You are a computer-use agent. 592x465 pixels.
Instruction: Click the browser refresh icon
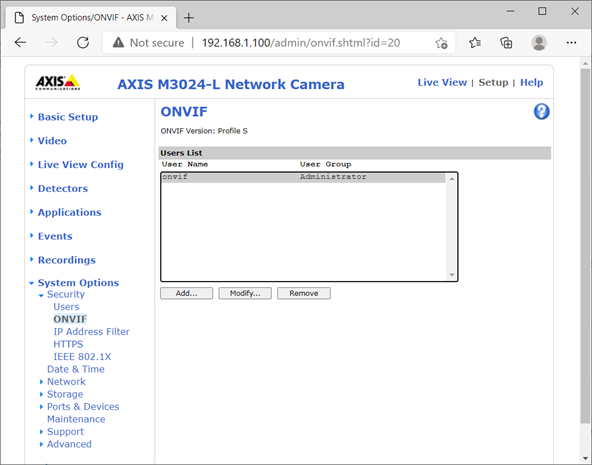pyautogui.click(x=83, y=43)
